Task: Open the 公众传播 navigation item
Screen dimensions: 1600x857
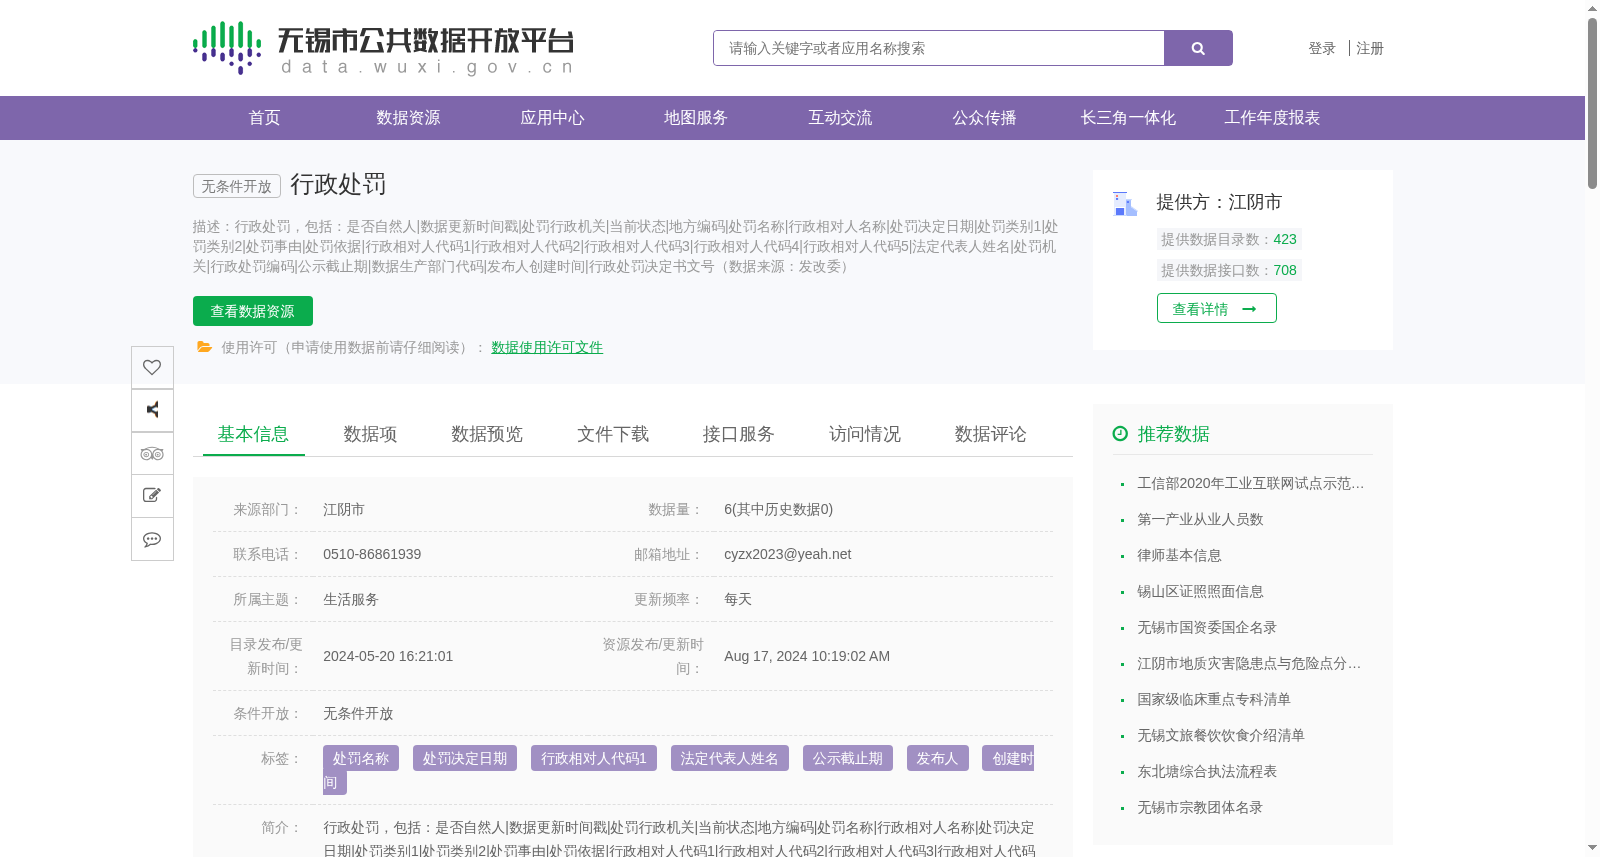Action: click(x=984, y=118)
